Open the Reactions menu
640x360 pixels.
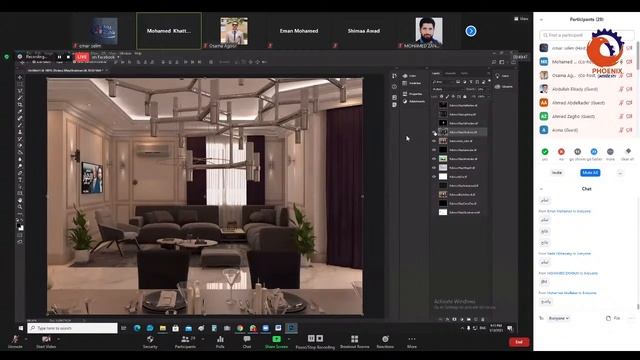coord(385,342)
